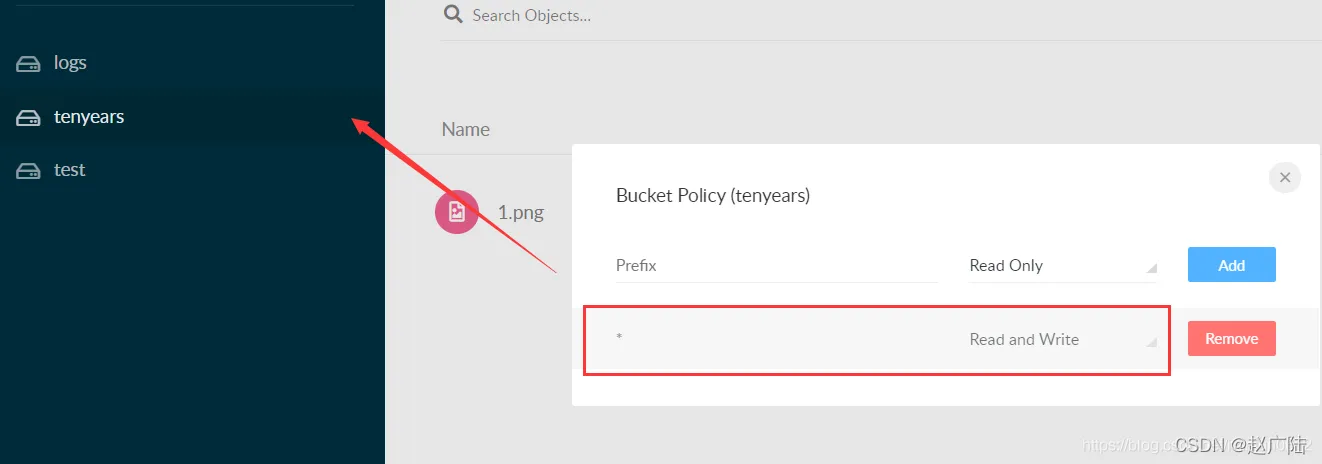Click the Bucket Policy (tenyears) title
The width and height of the screenshot is (1322, 464).
(x=712, y=195)
